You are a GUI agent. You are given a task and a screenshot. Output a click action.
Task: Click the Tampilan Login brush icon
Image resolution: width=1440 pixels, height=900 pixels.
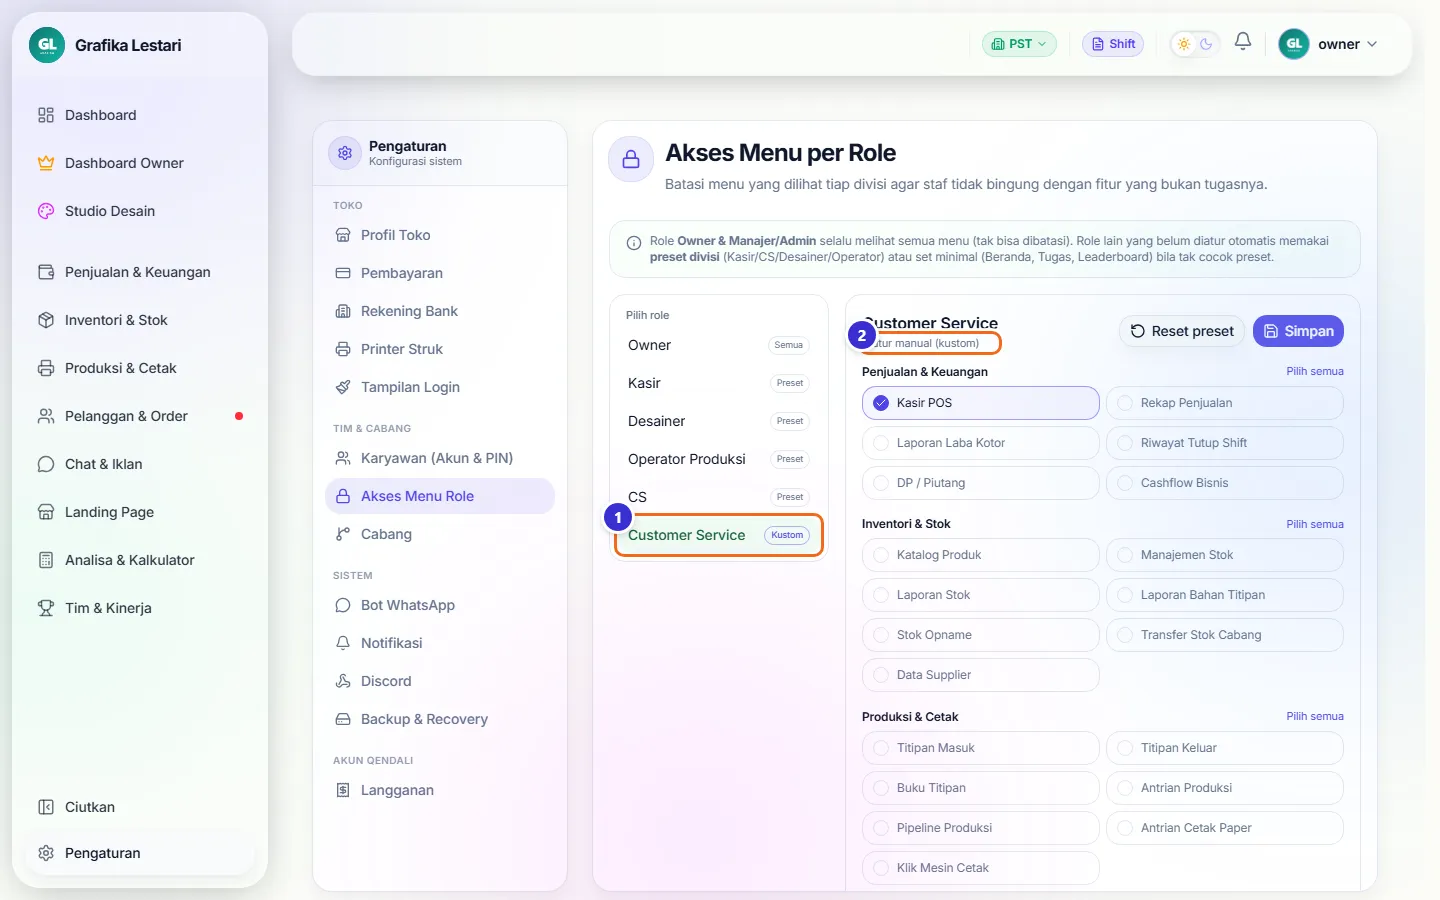click(343, 387)
